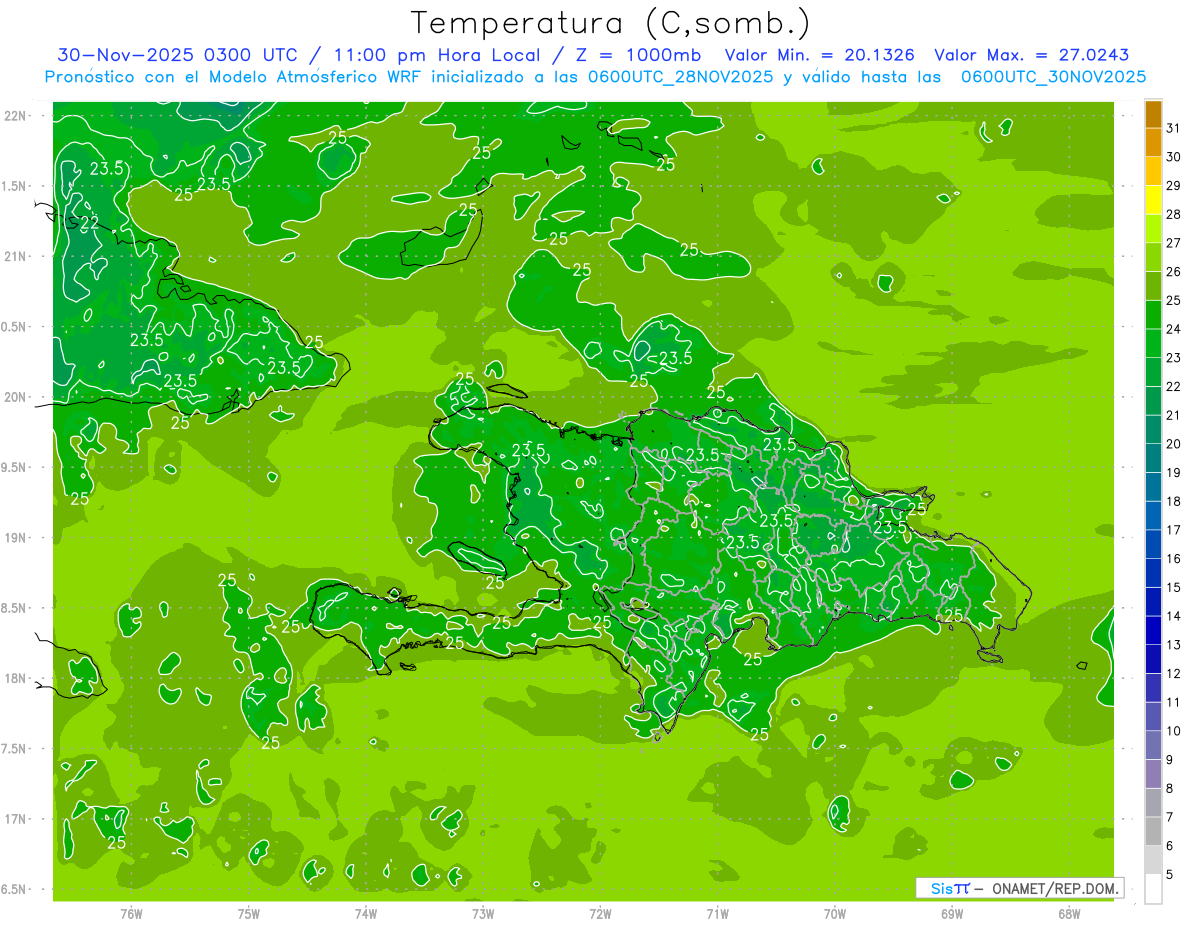
Task: Click the color scale value 5
Action: [1170, 875]
